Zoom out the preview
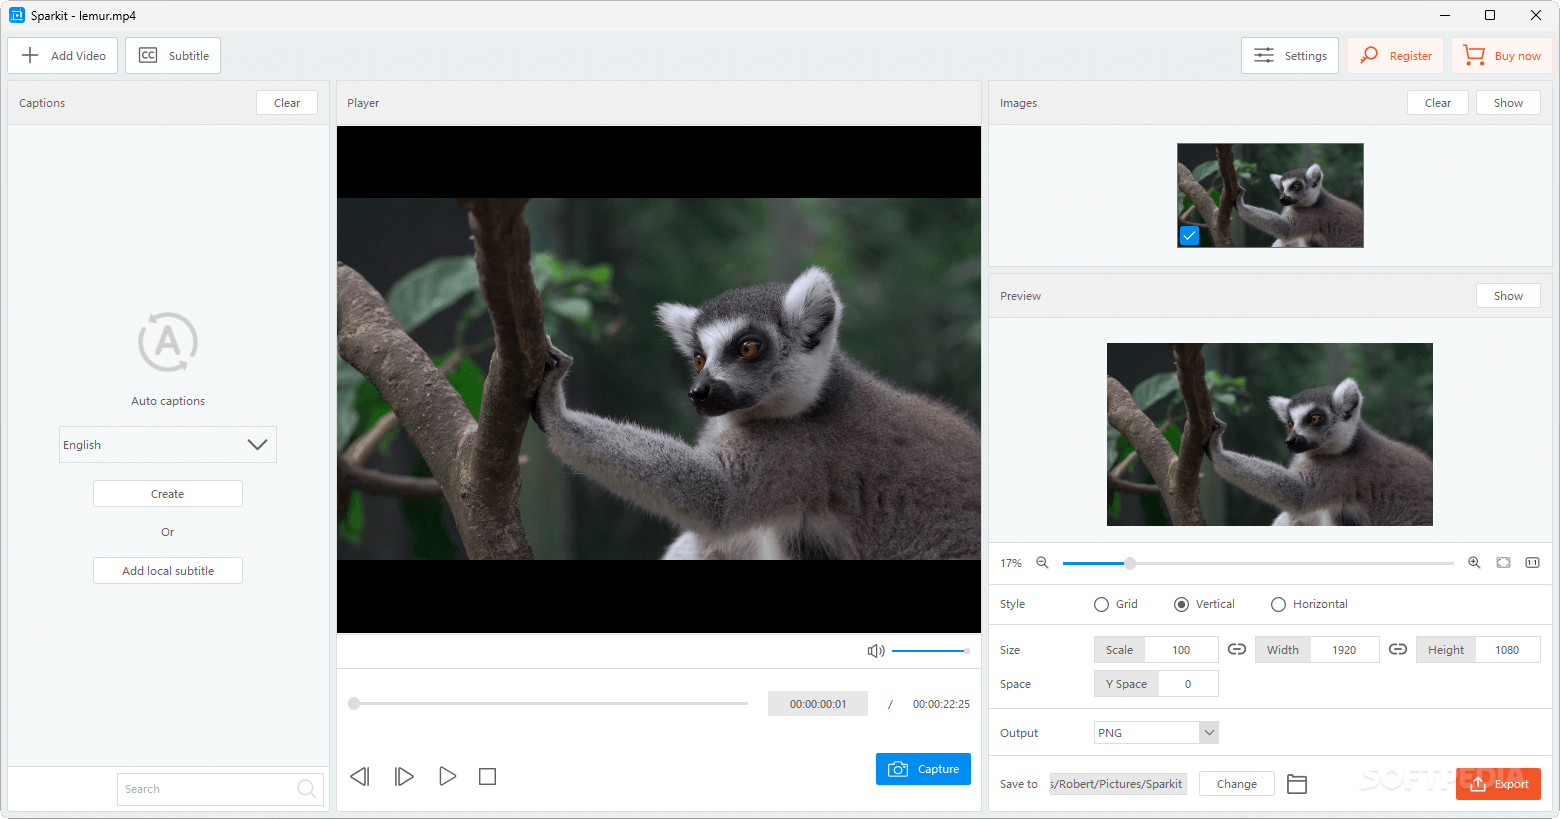This screenshot has width=1560, height=819. tap(1042, 563)
